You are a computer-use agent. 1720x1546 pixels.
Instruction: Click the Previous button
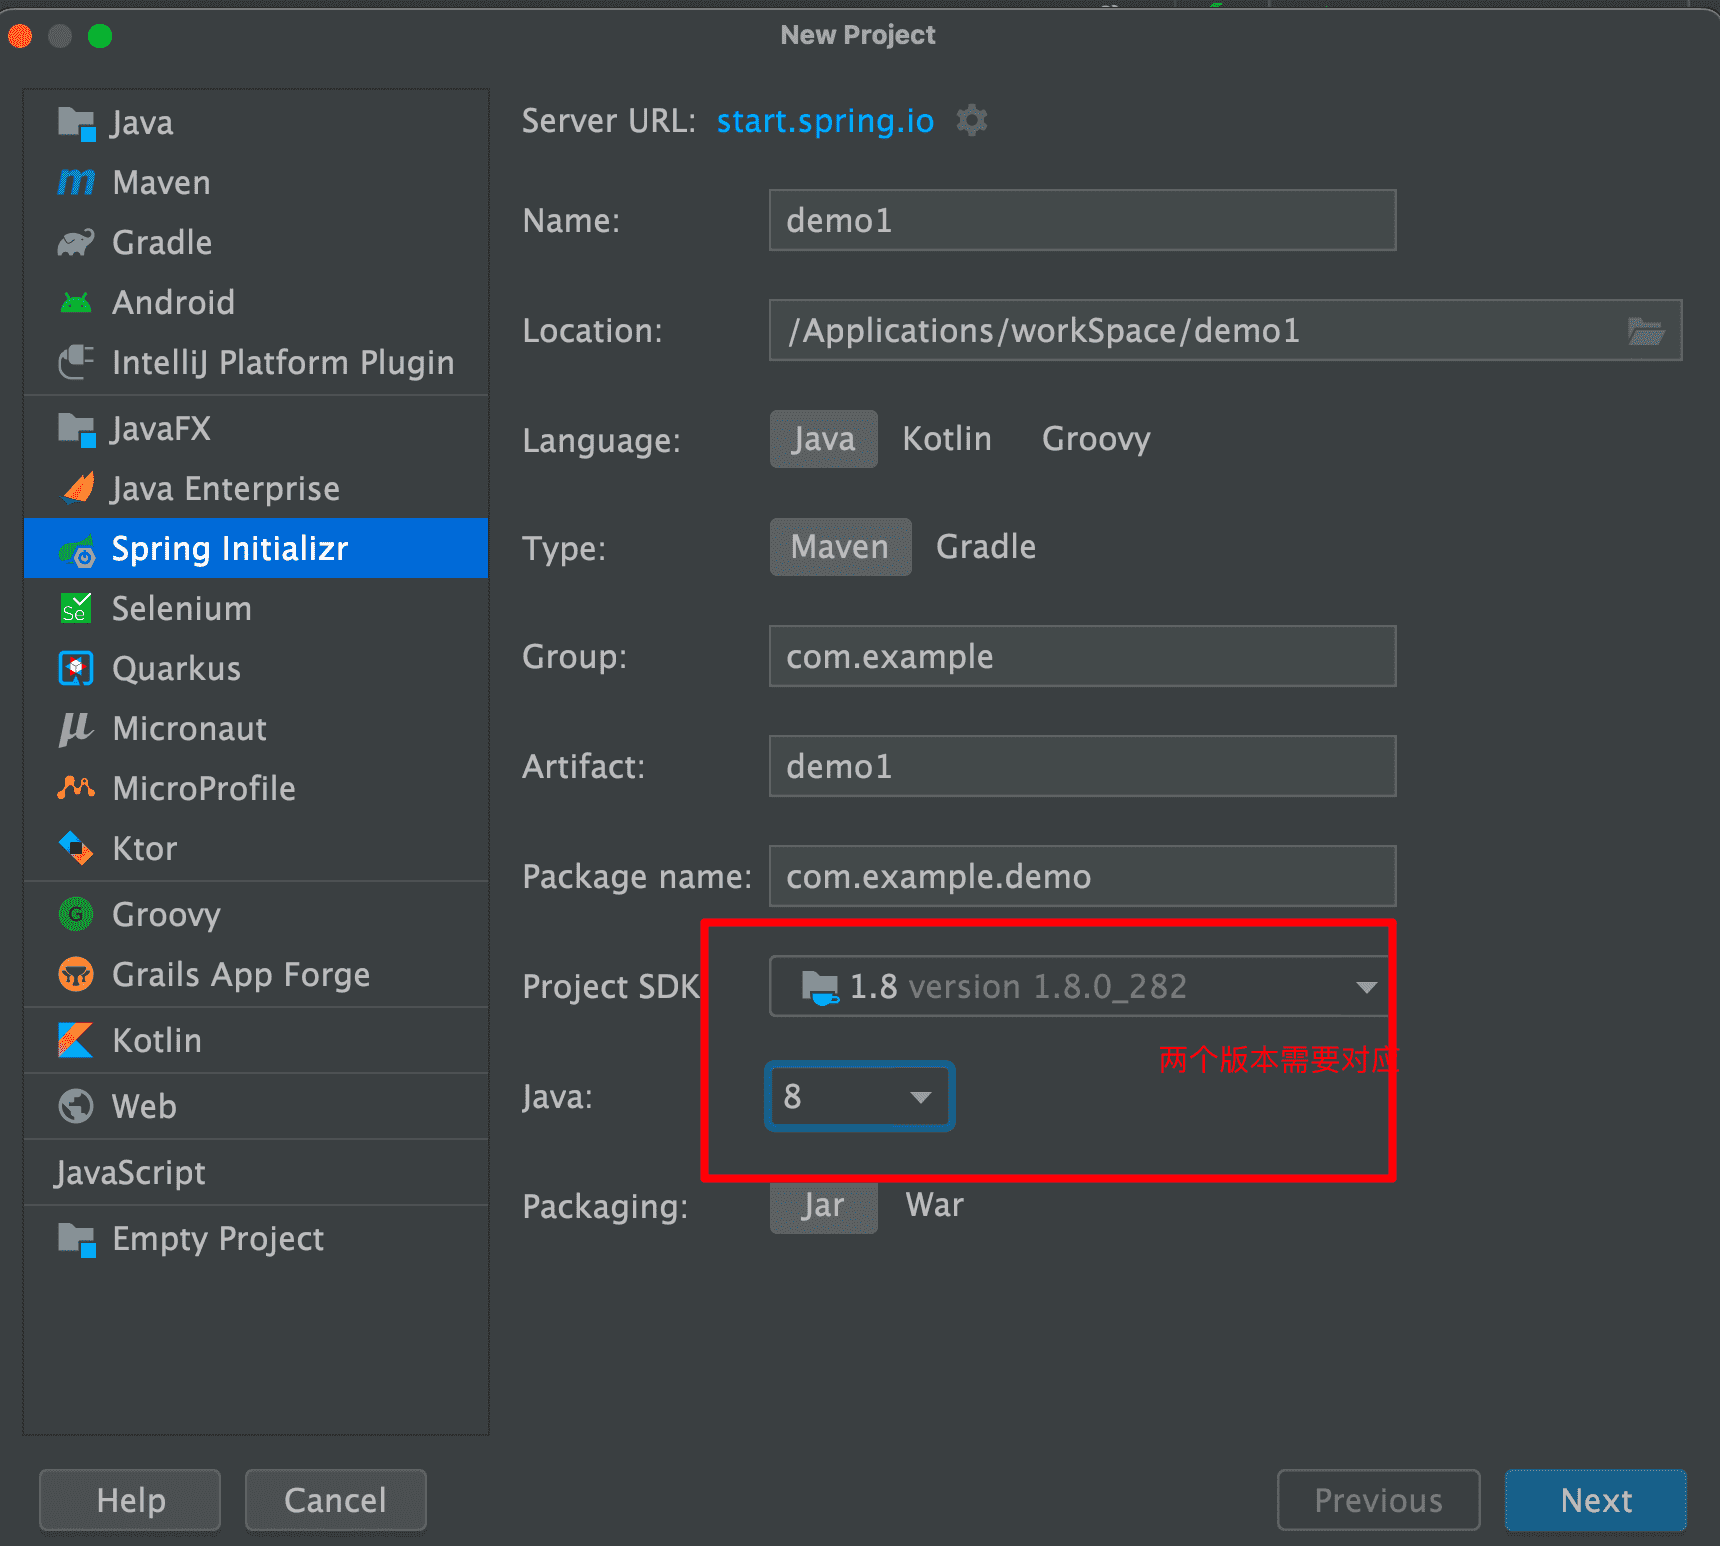click(1378, 1500)
